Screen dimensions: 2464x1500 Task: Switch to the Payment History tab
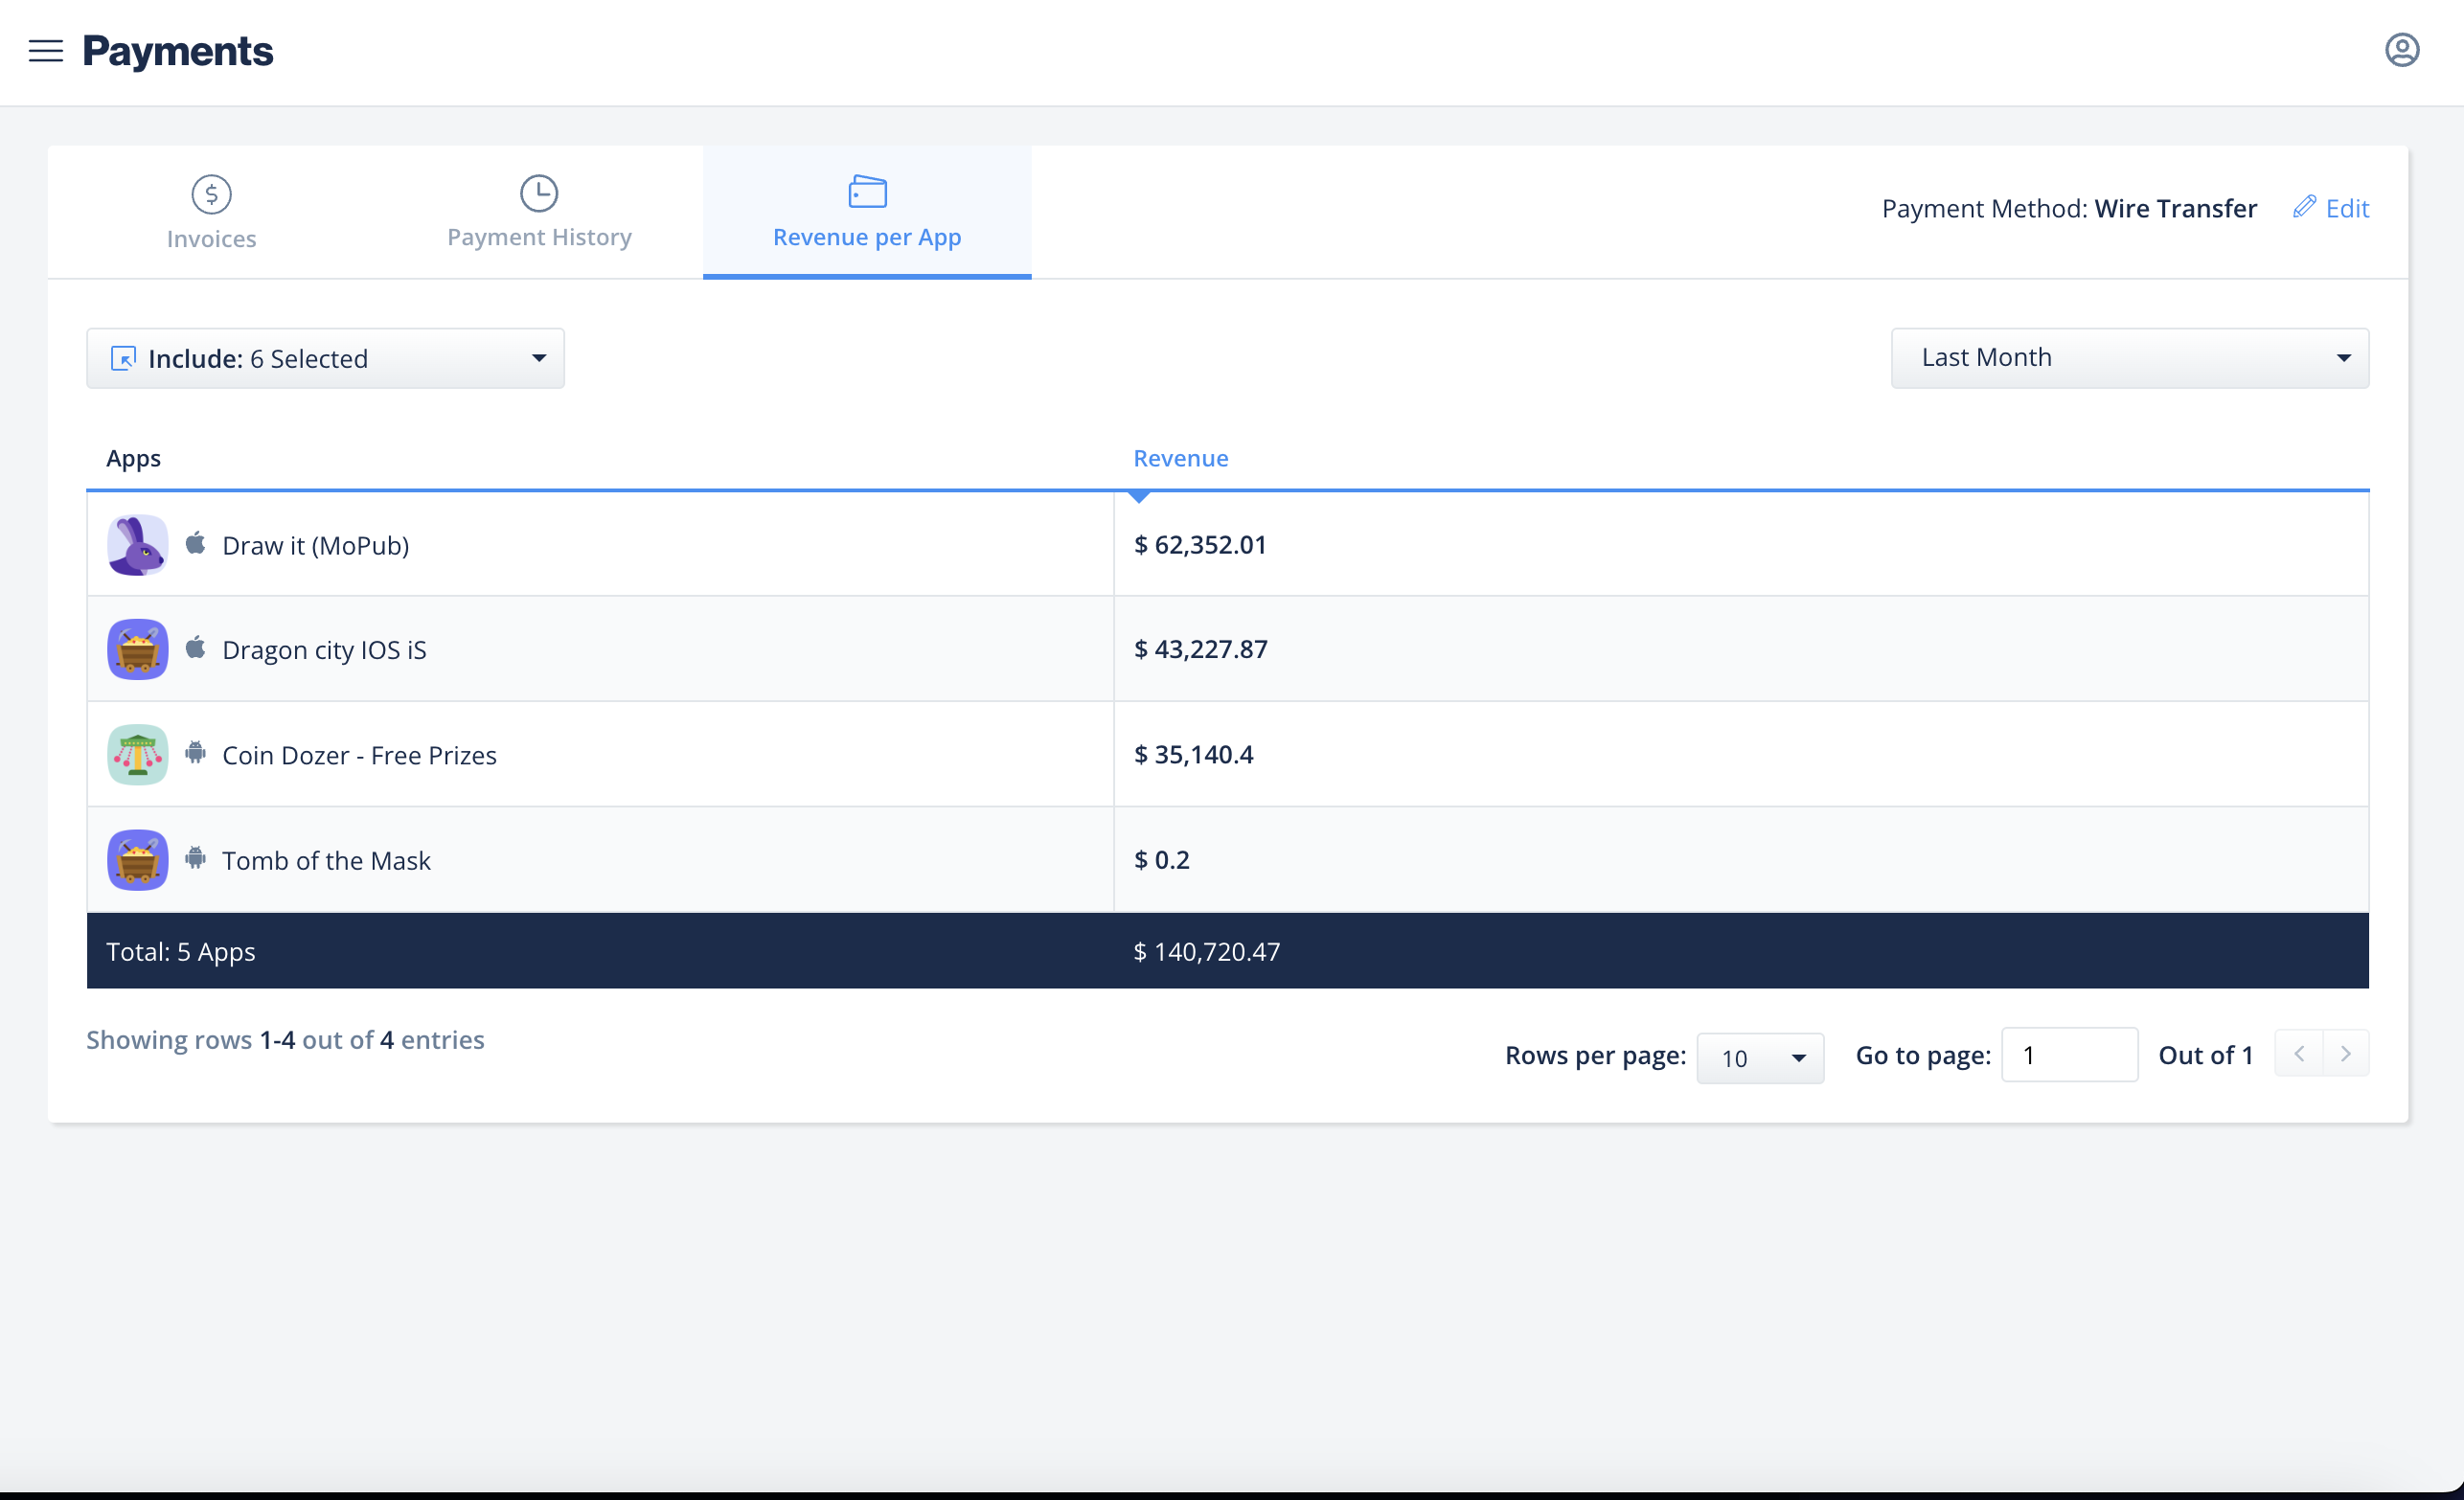click(x=539, y=212)
